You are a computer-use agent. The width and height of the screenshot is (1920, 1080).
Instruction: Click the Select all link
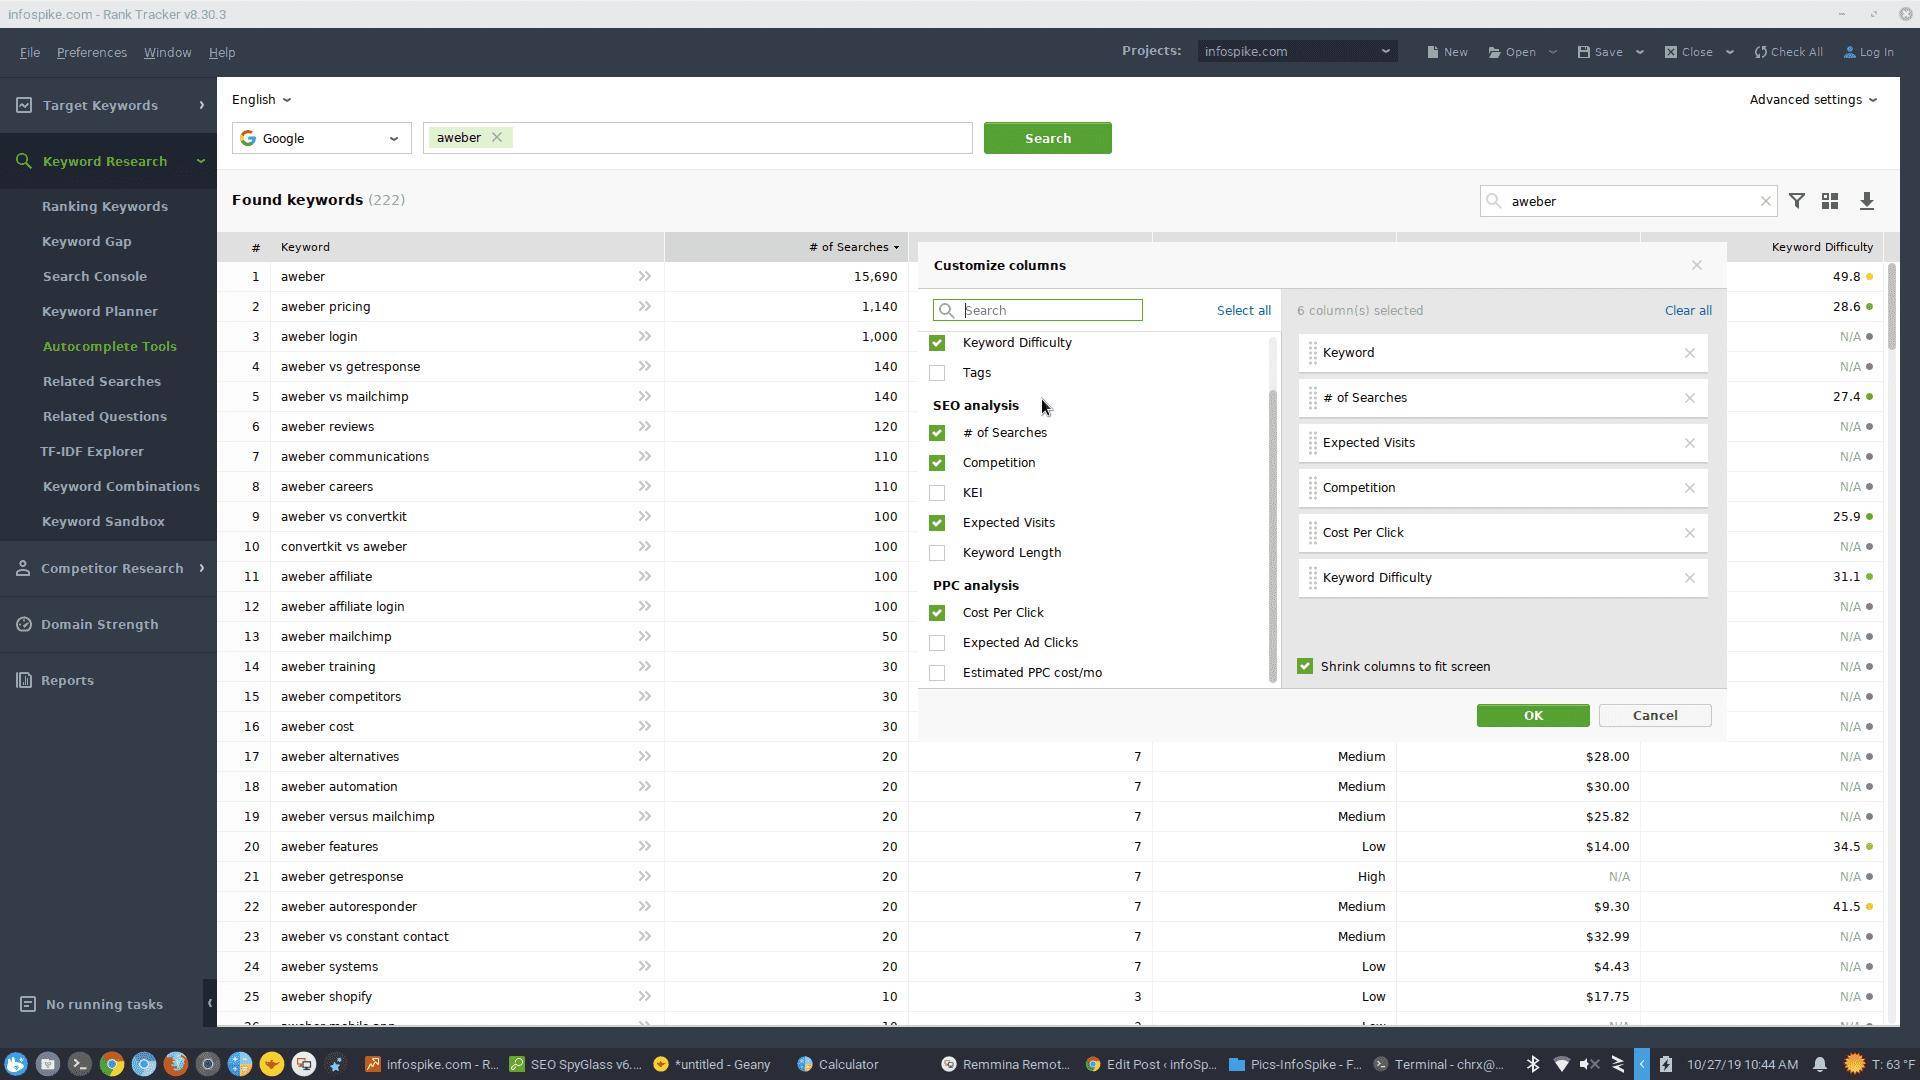[1243, 310]
